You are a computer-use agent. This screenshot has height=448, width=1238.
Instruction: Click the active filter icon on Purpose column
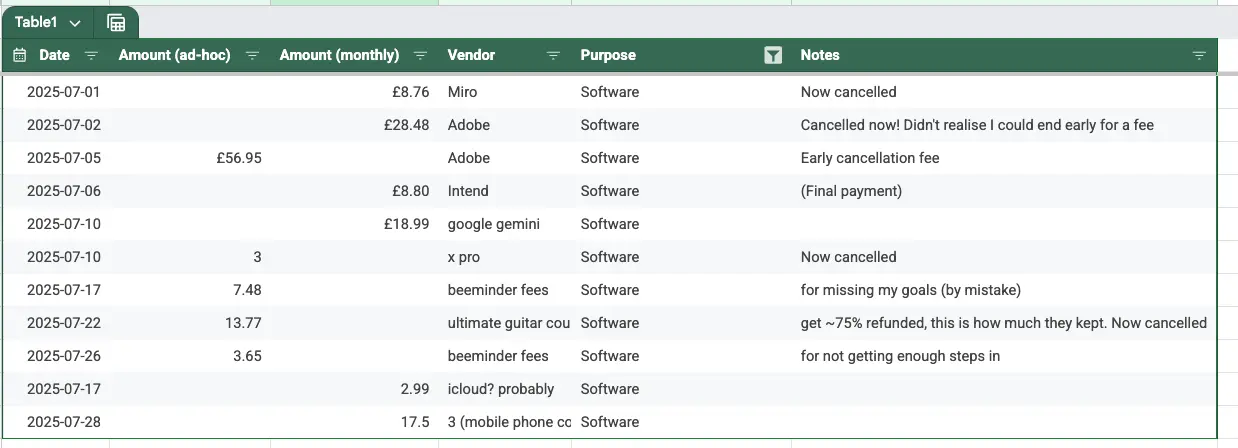772,55
